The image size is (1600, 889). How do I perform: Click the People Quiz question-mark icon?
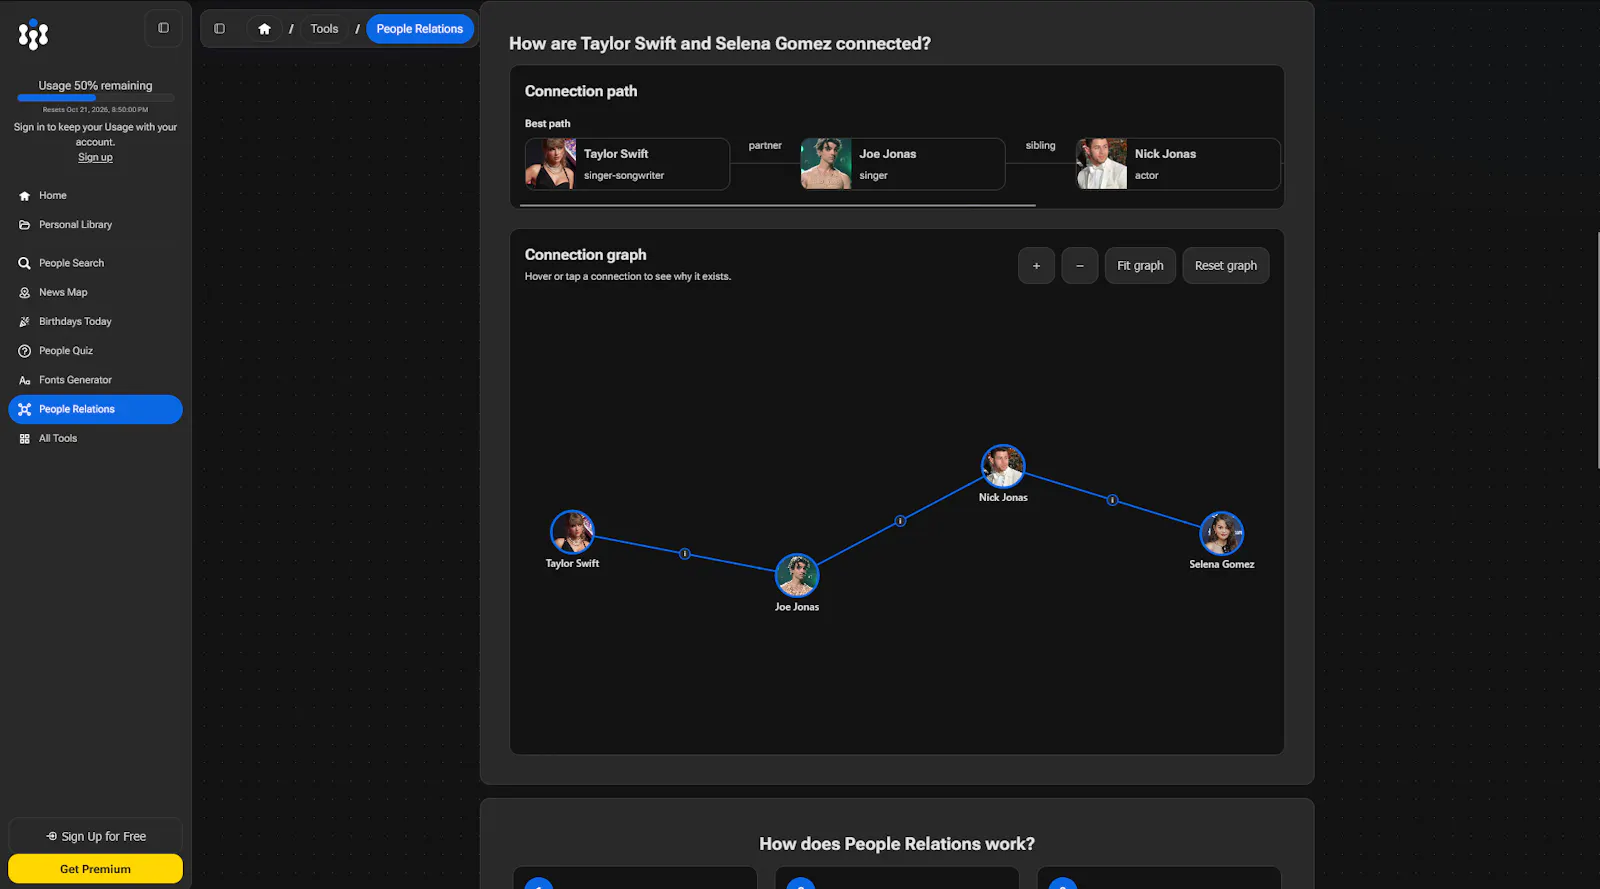pos(25,351)
